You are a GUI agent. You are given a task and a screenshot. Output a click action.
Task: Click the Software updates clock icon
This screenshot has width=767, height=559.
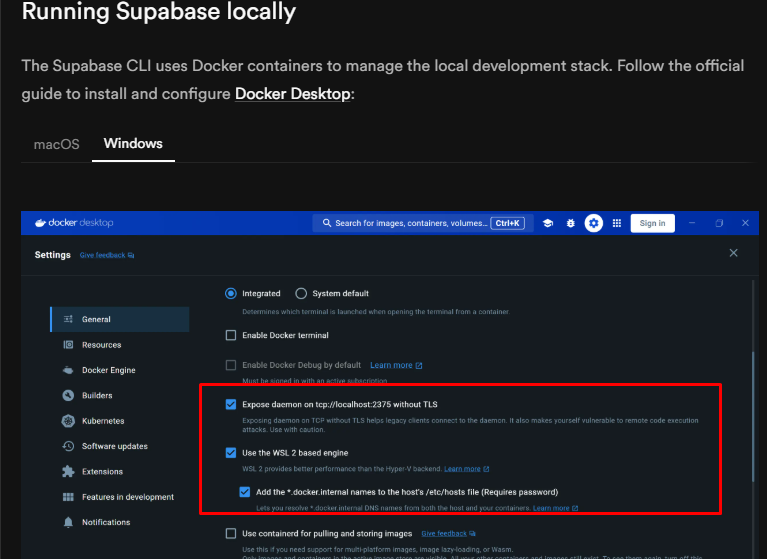[68, 446]
